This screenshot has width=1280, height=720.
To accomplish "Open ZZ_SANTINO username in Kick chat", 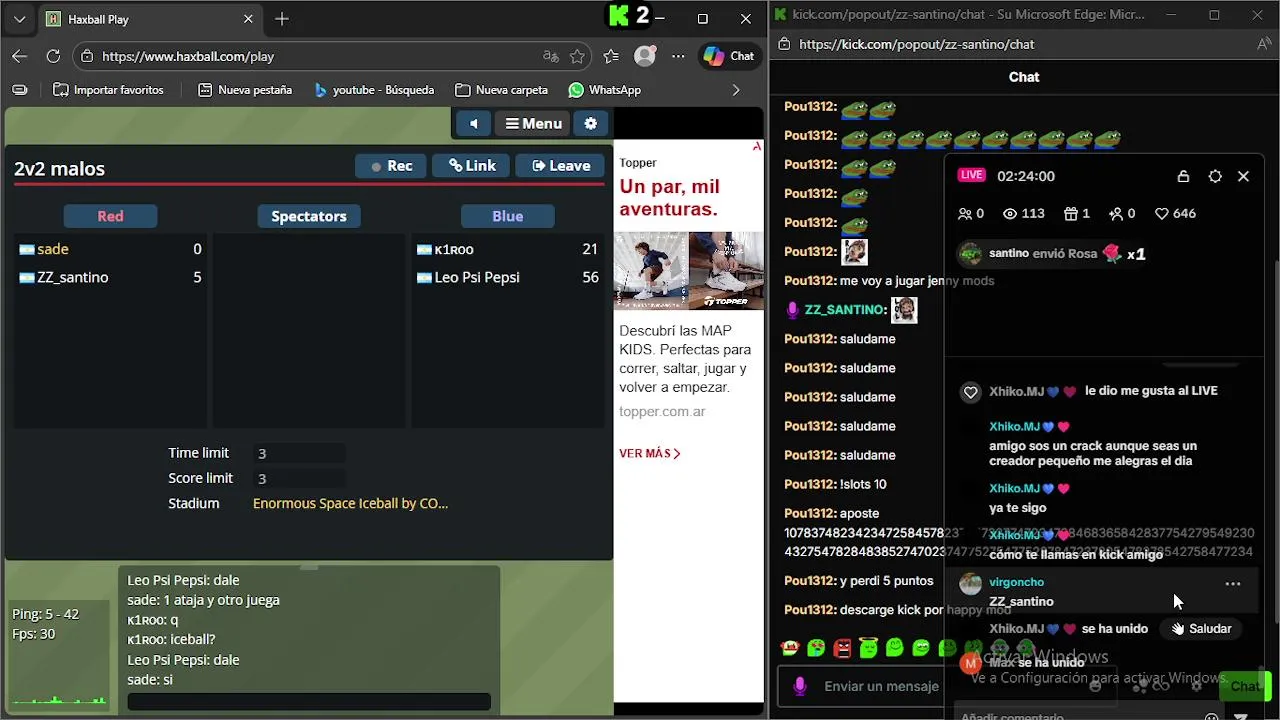I will (845, 310).
